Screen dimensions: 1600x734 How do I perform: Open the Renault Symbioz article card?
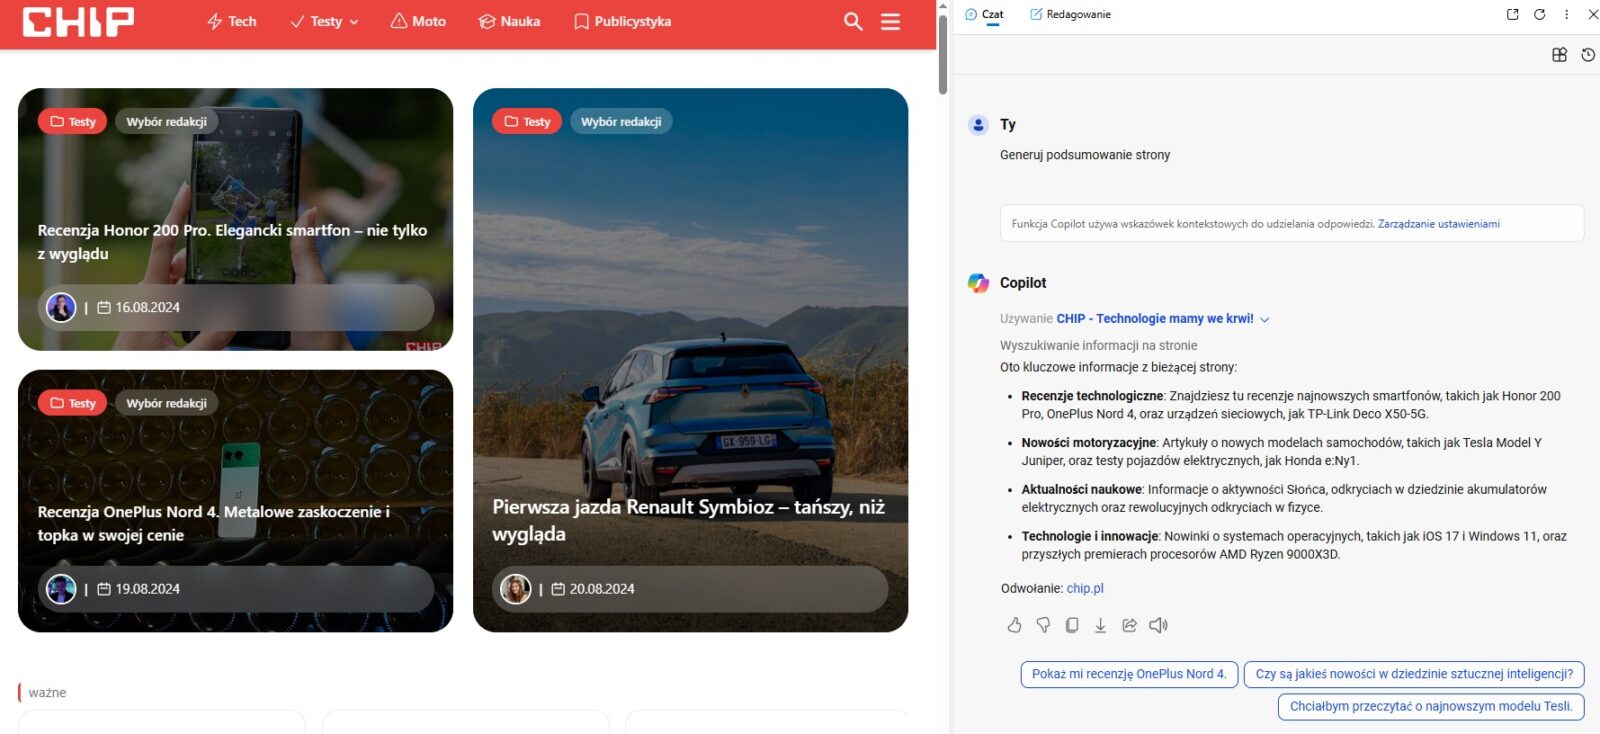coord(690,519)
